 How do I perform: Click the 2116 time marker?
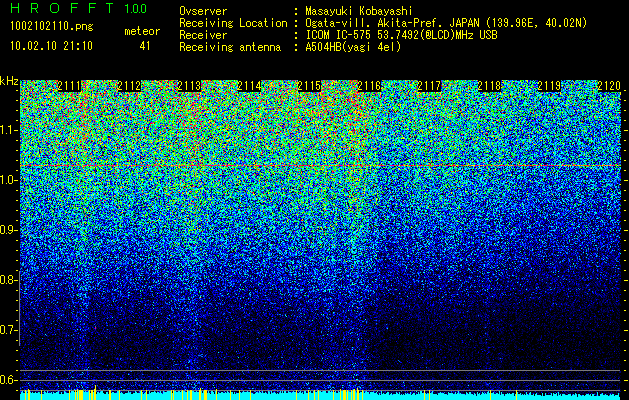coord(369,86)
